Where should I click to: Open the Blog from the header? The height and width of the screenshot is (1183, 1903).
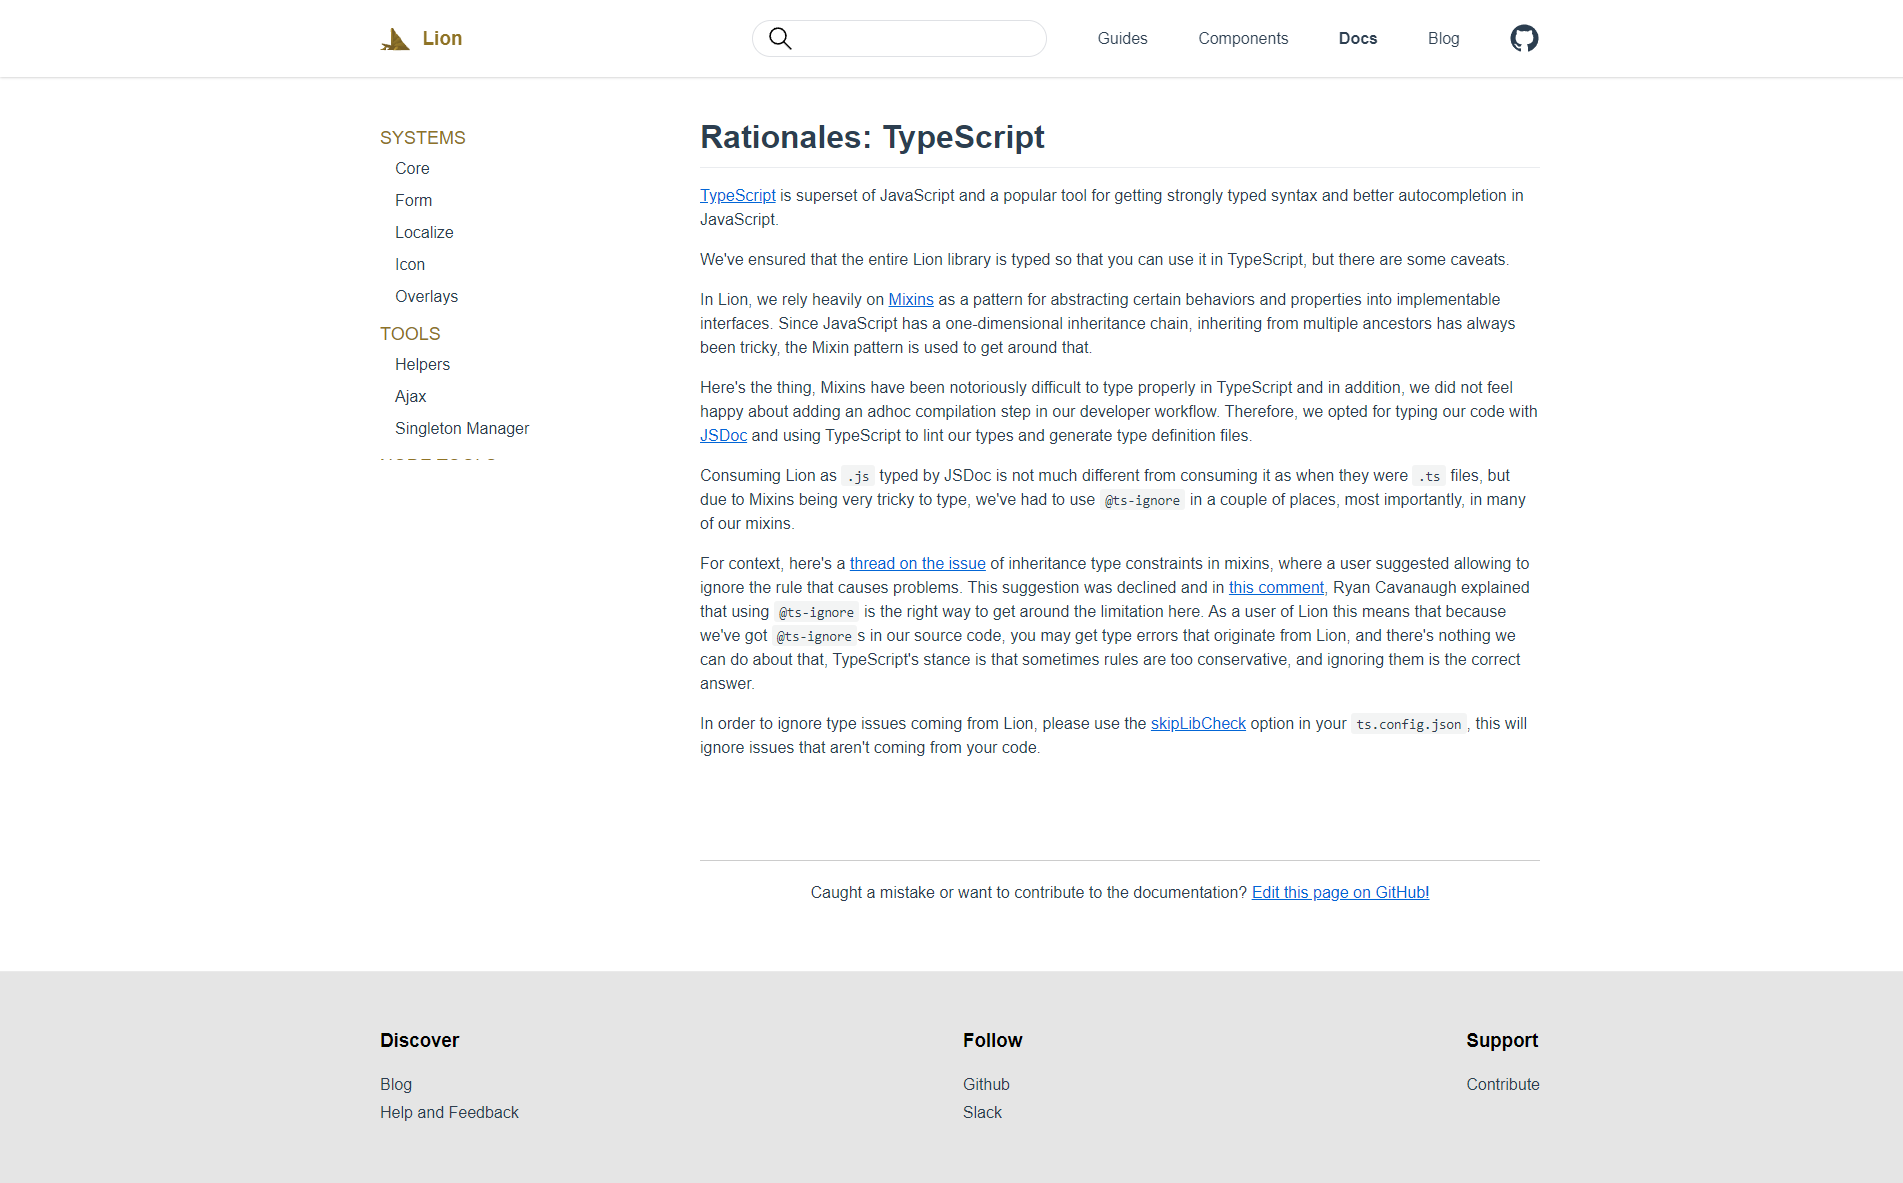pyautogui.click(x=1443, y=38)
